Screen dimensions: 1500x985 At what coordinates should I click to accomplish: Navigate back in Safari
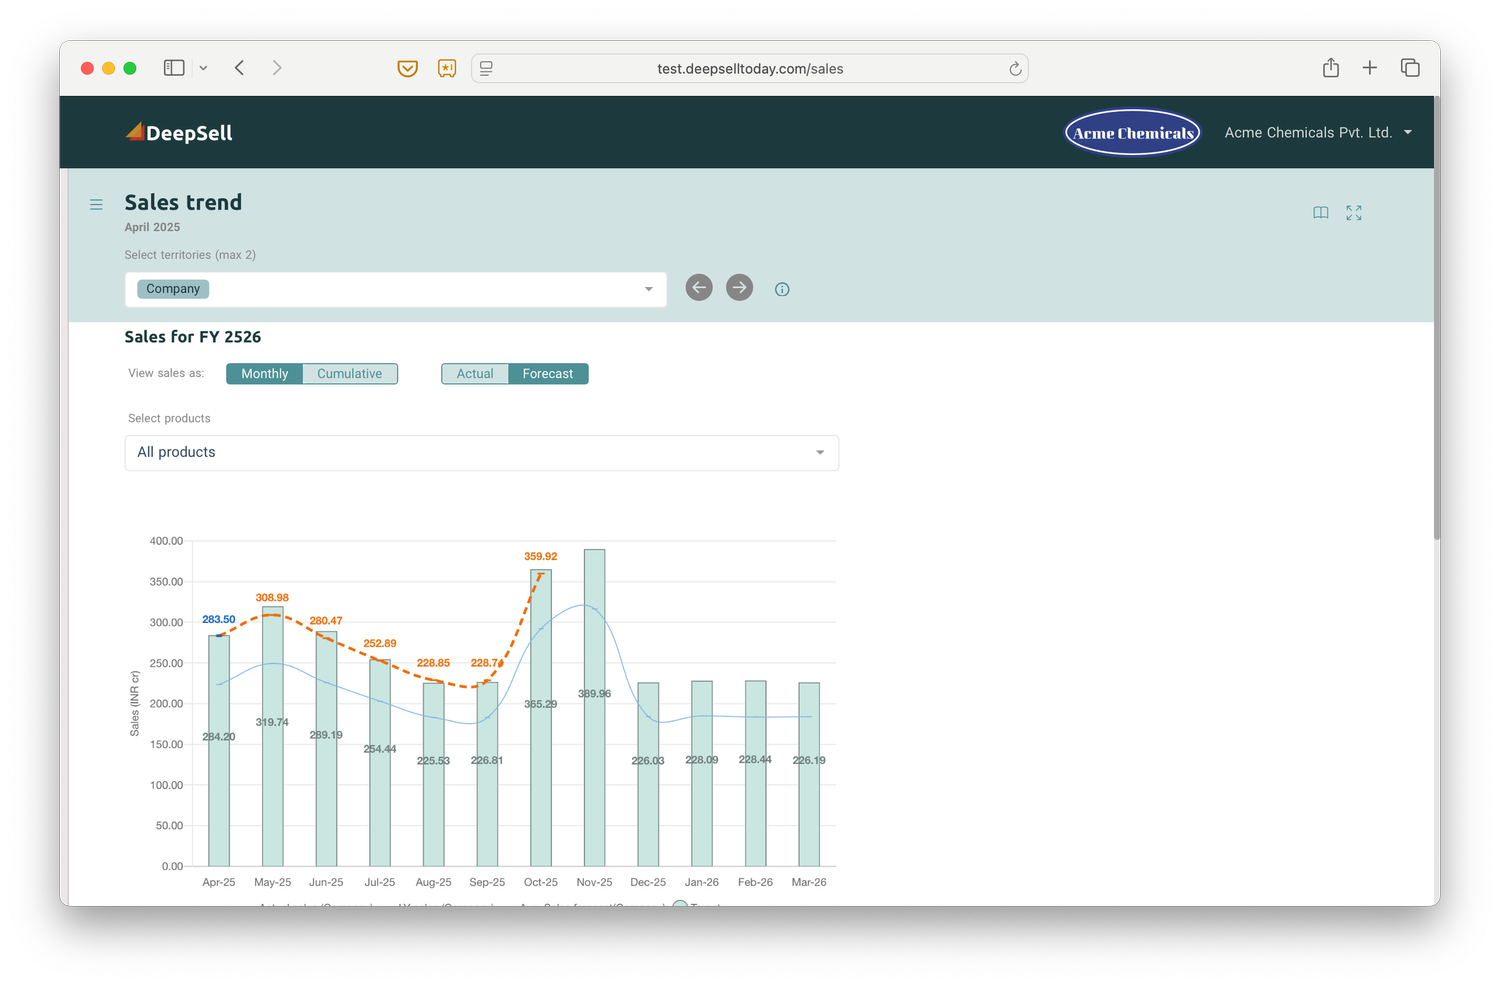[239, 68]
